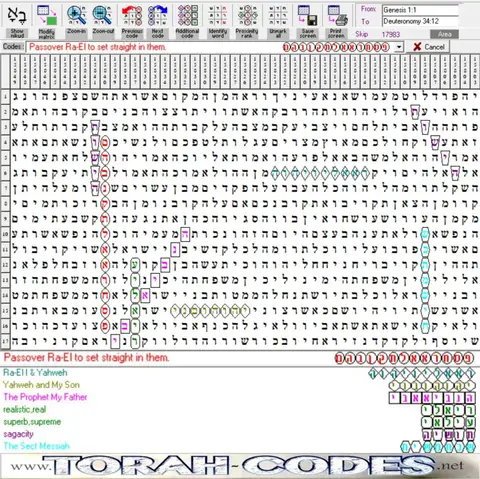
Task: Click the Skip value 17983
Action: point(391,34)
